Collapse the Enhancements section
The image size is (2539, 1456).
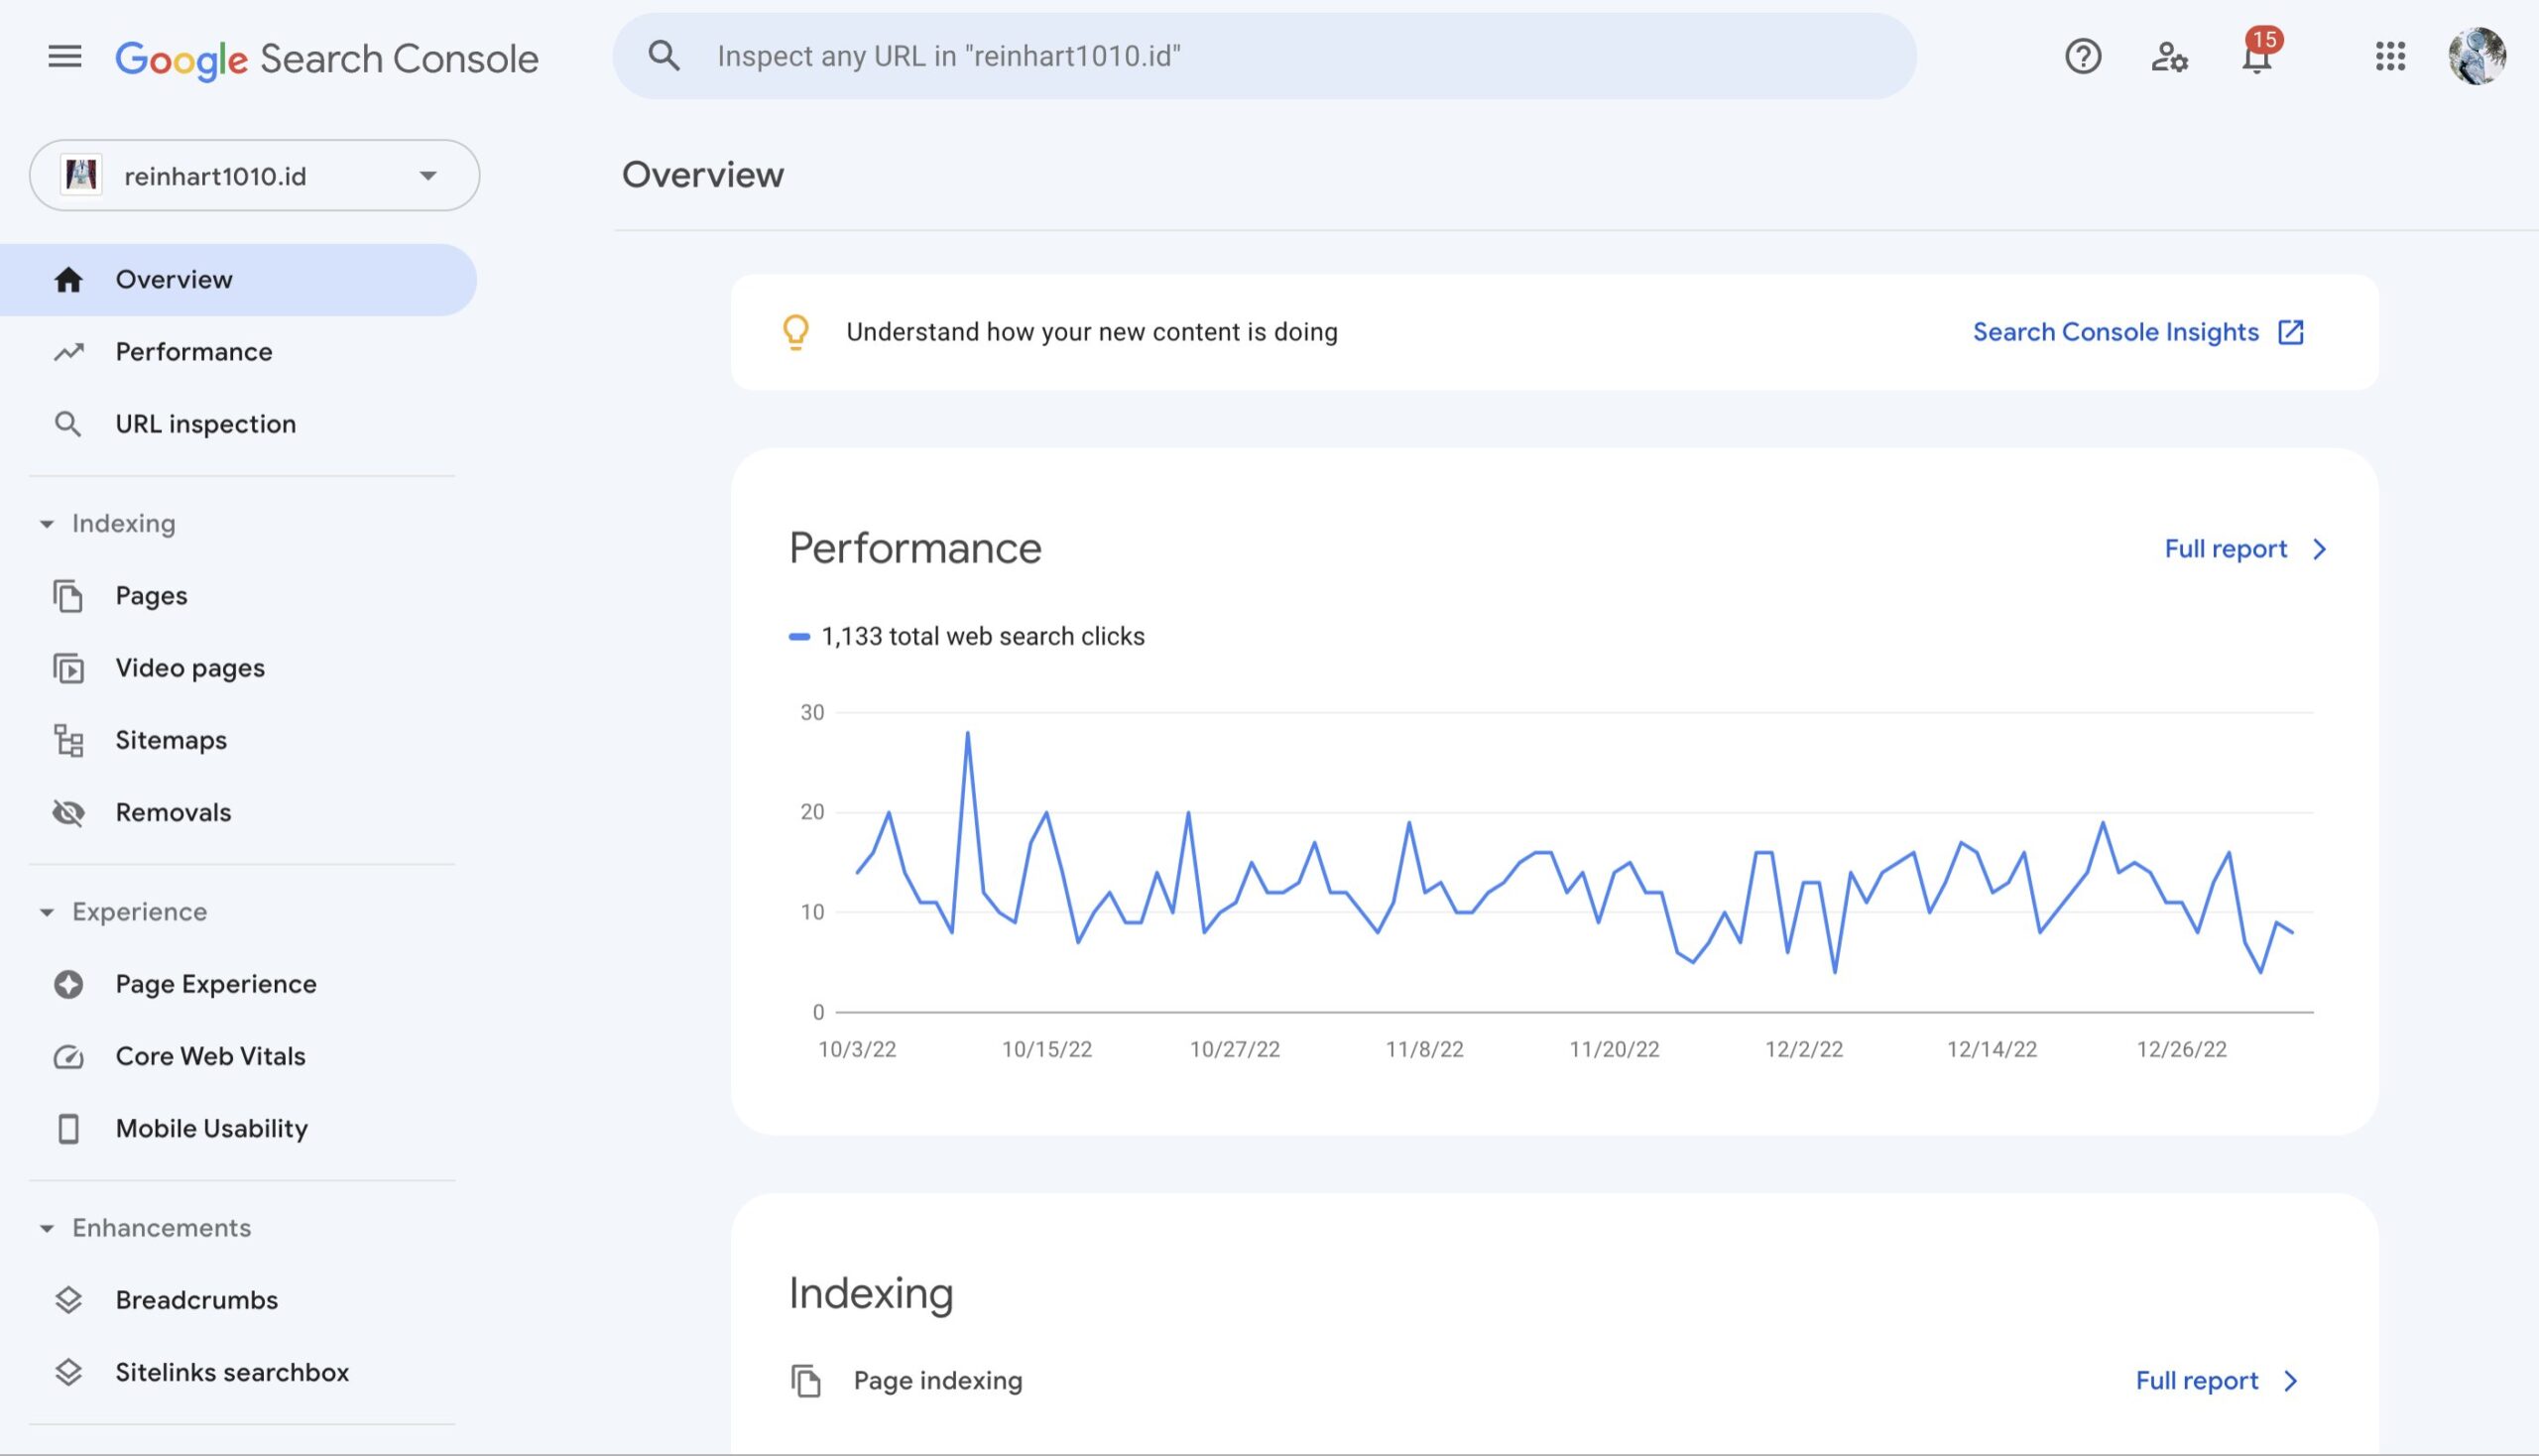[x=47, y=1228]
